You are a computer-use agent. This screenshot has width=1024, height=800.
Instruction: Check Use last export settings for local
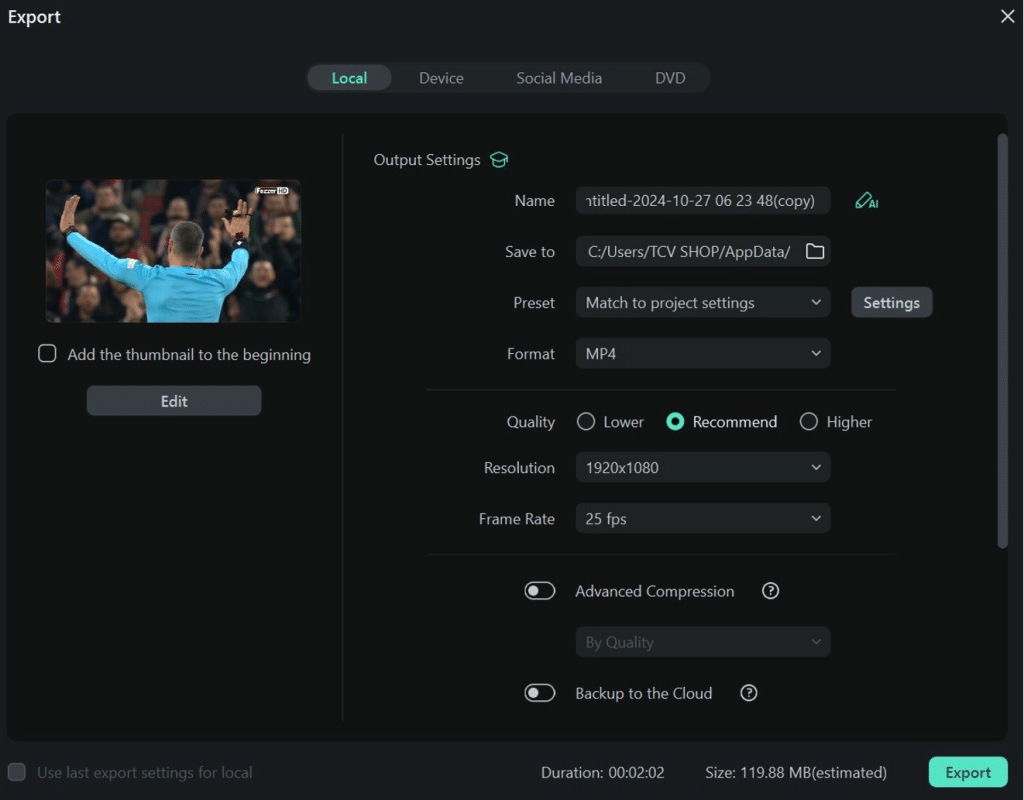point(17,772)
